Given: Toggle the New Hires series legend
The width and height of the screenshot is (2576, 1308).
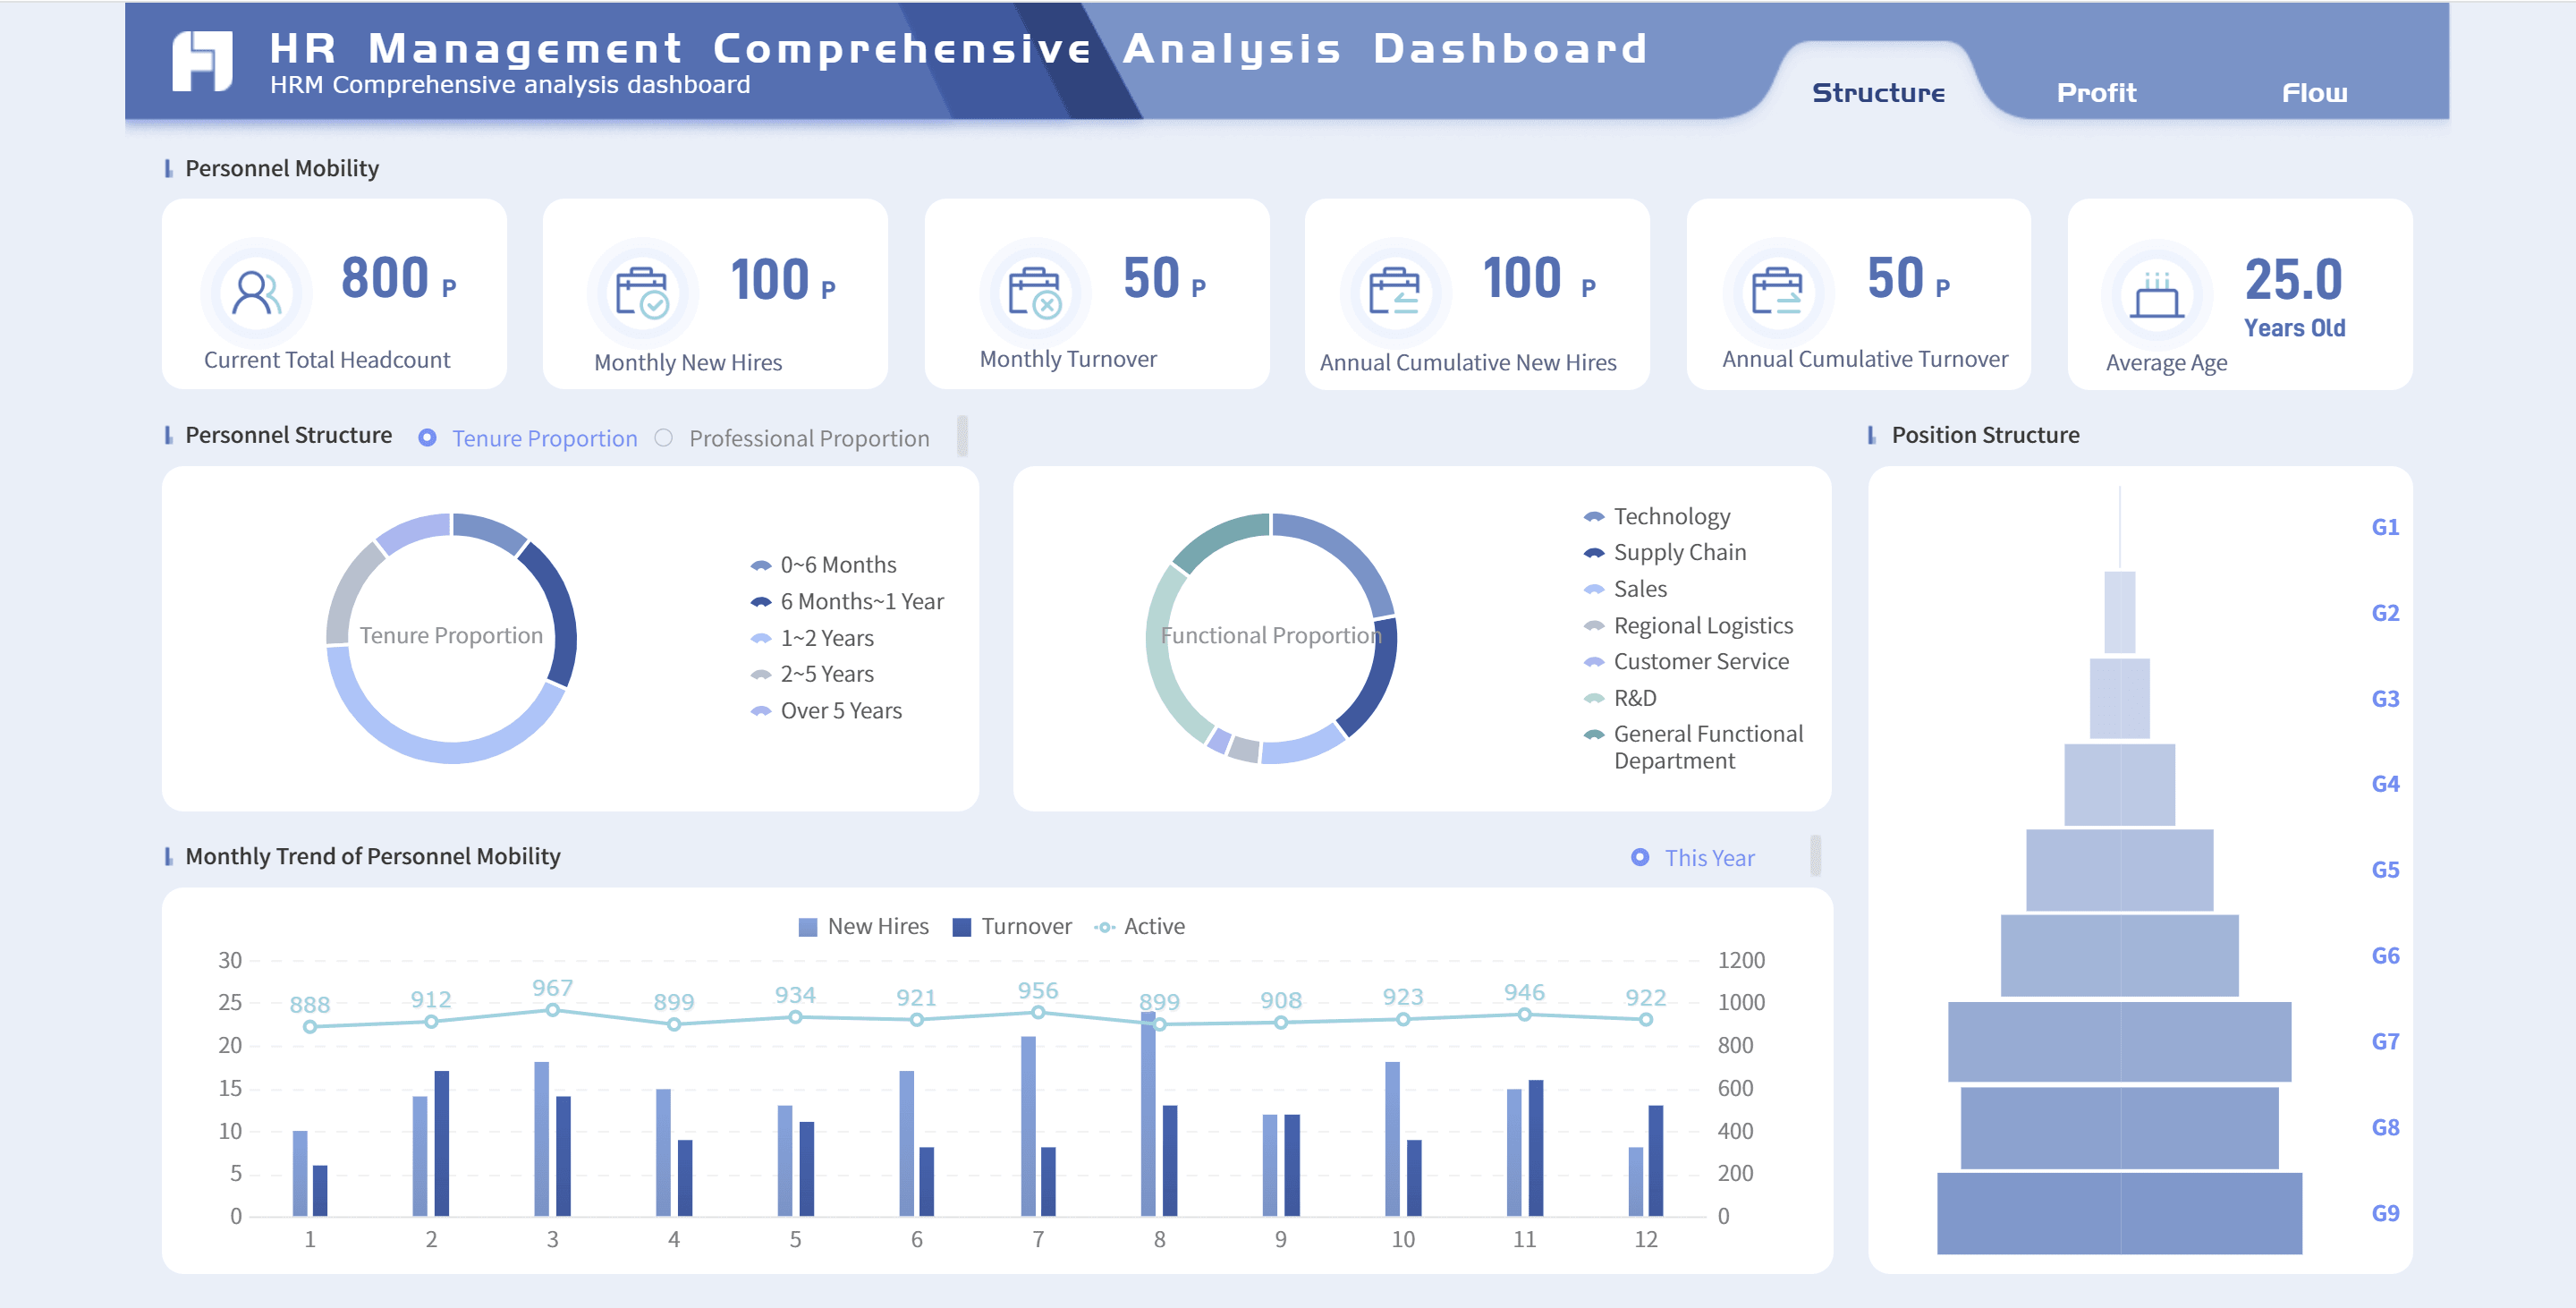Looking at the screenshot, I should [864, 926].
